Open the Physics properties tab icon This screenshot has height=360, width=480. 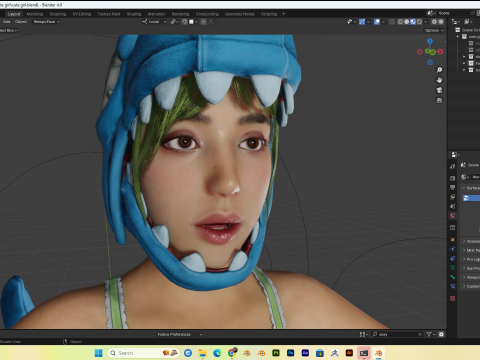pyautogui.click(x=452, y=249)
